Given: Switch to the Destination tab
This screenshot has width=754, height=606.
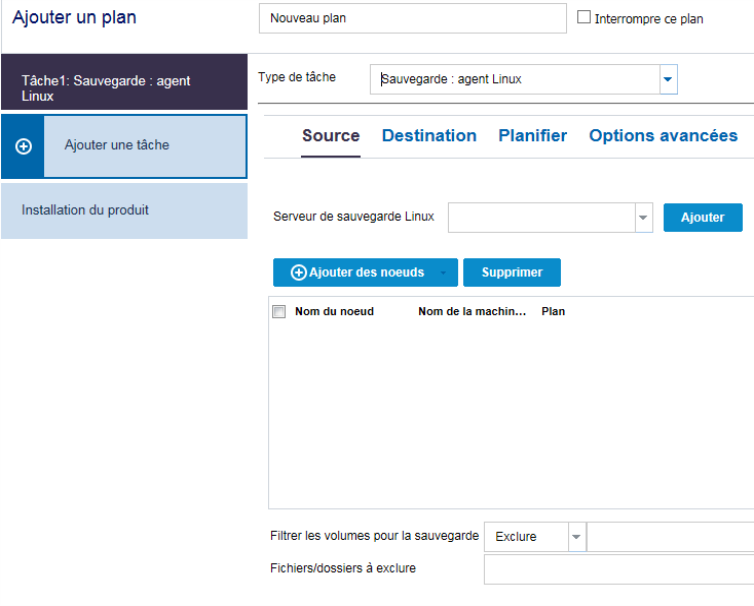Looking at the screenshot, I should coord(429,136).
